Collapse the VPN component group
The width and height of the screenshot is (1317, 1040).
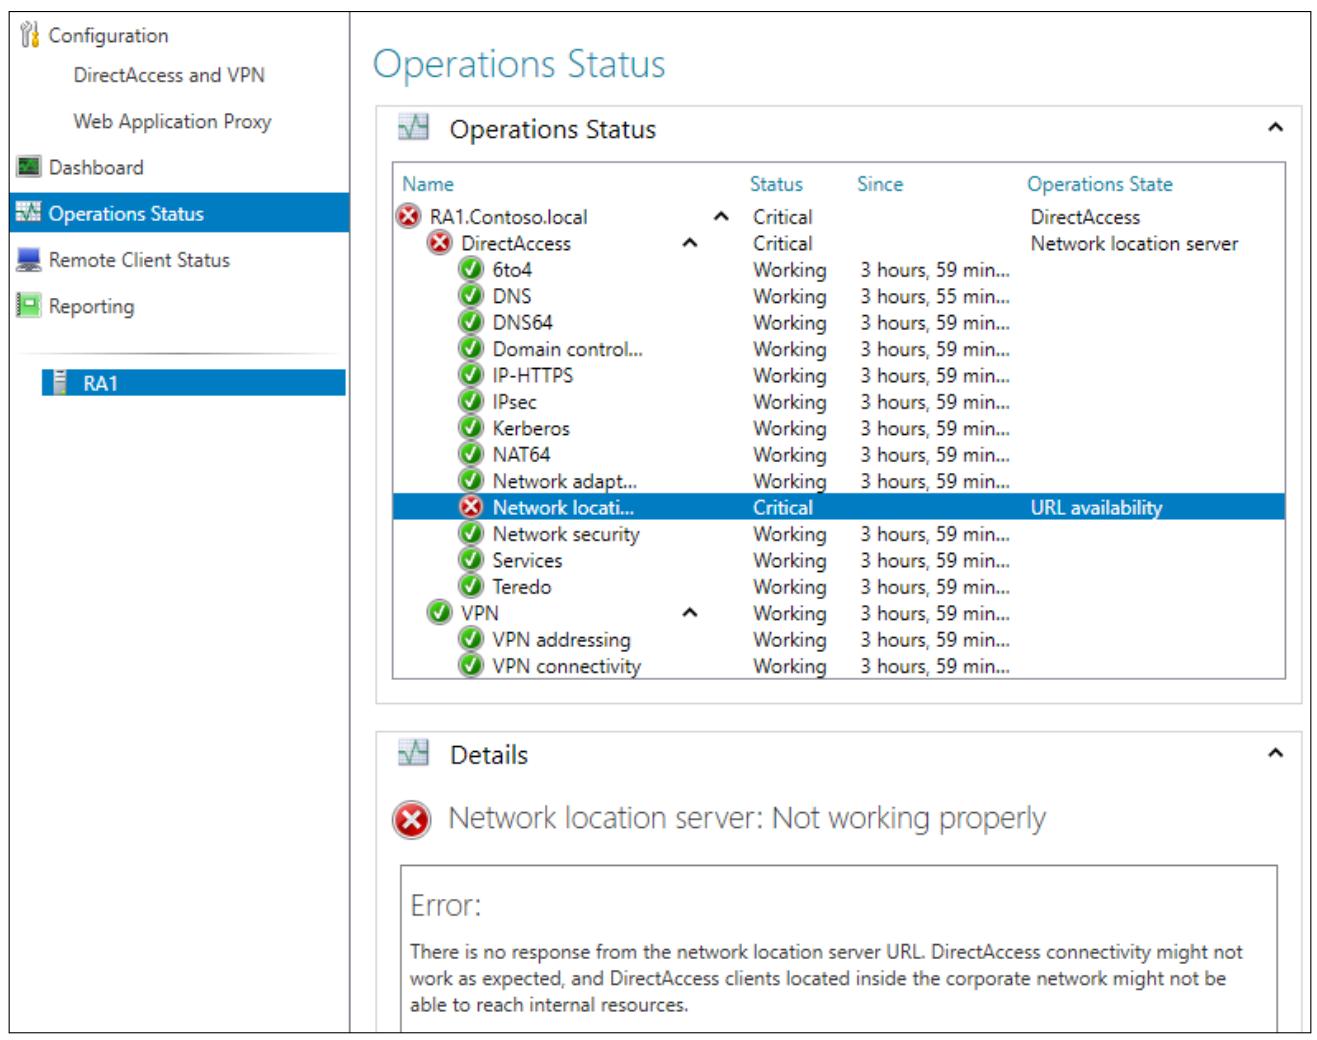coord(690,613)
